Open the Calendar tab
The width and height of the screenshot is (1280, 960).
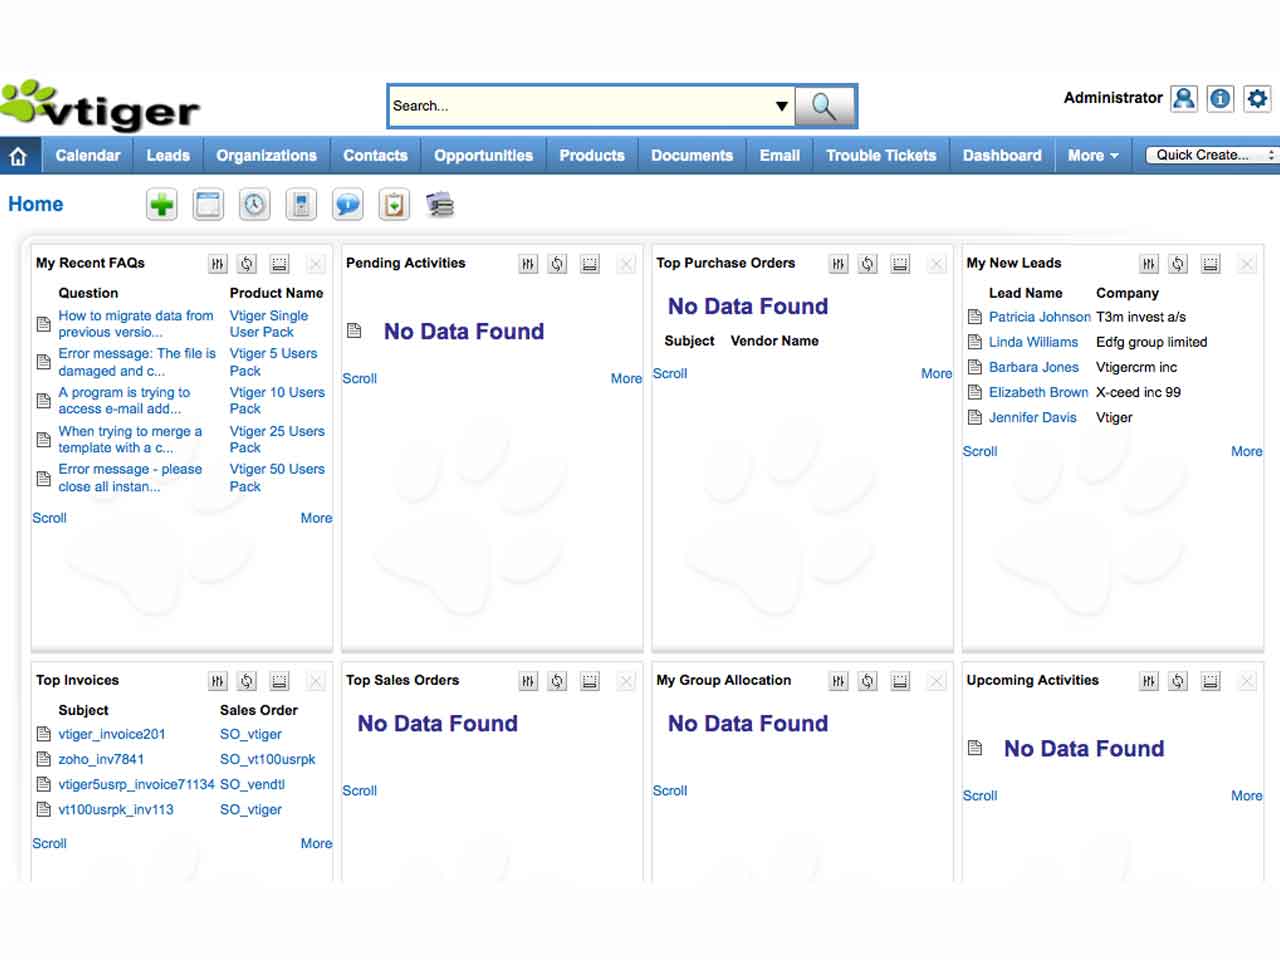[x=88, y=156]
